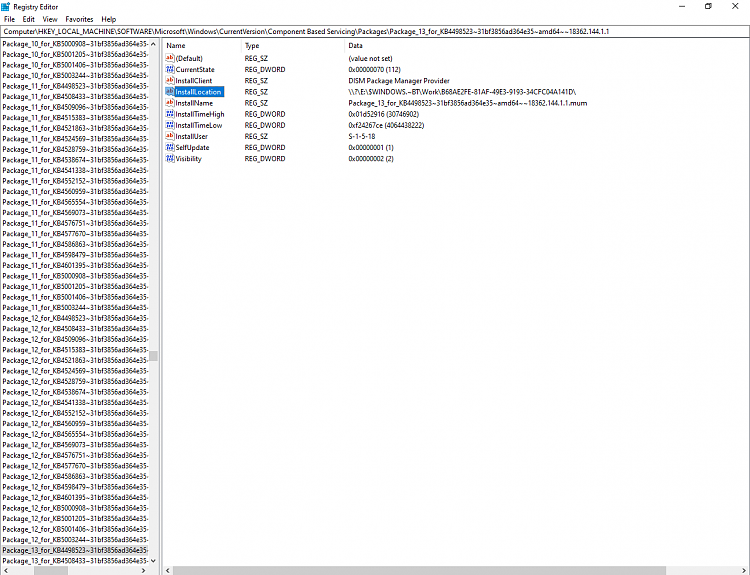Click the values pane horizontal scrollbar thumb

pyautogui.click(x=419, y=570)
